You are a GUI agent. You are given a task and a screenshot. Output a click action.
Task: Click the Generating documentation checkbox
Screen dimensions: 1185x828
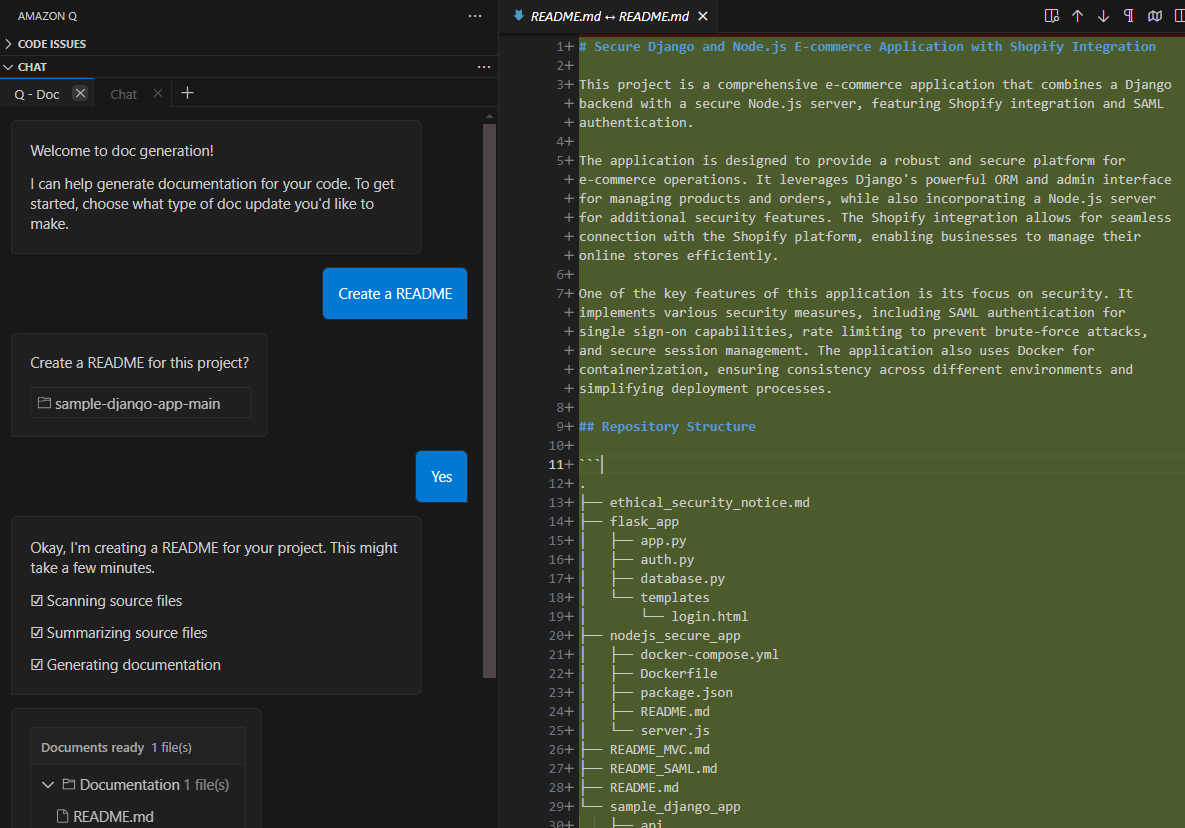[36, 665]
